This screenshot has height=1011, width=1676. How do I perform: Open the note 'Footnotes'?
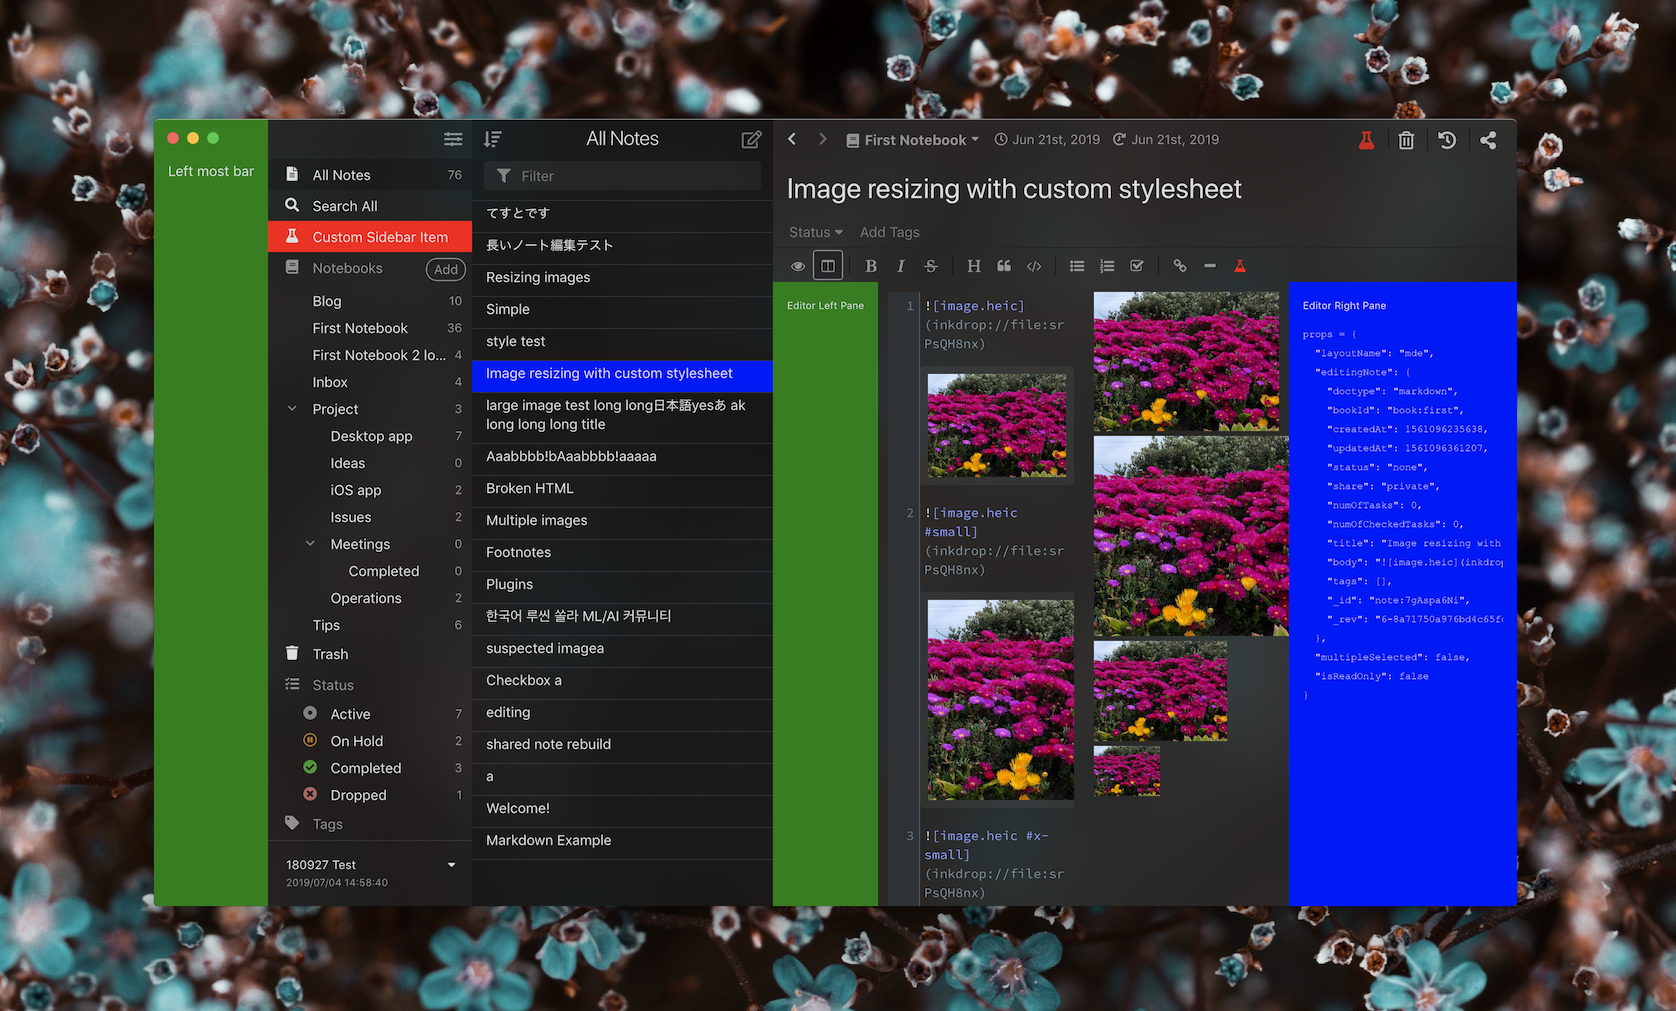point(622,552)
